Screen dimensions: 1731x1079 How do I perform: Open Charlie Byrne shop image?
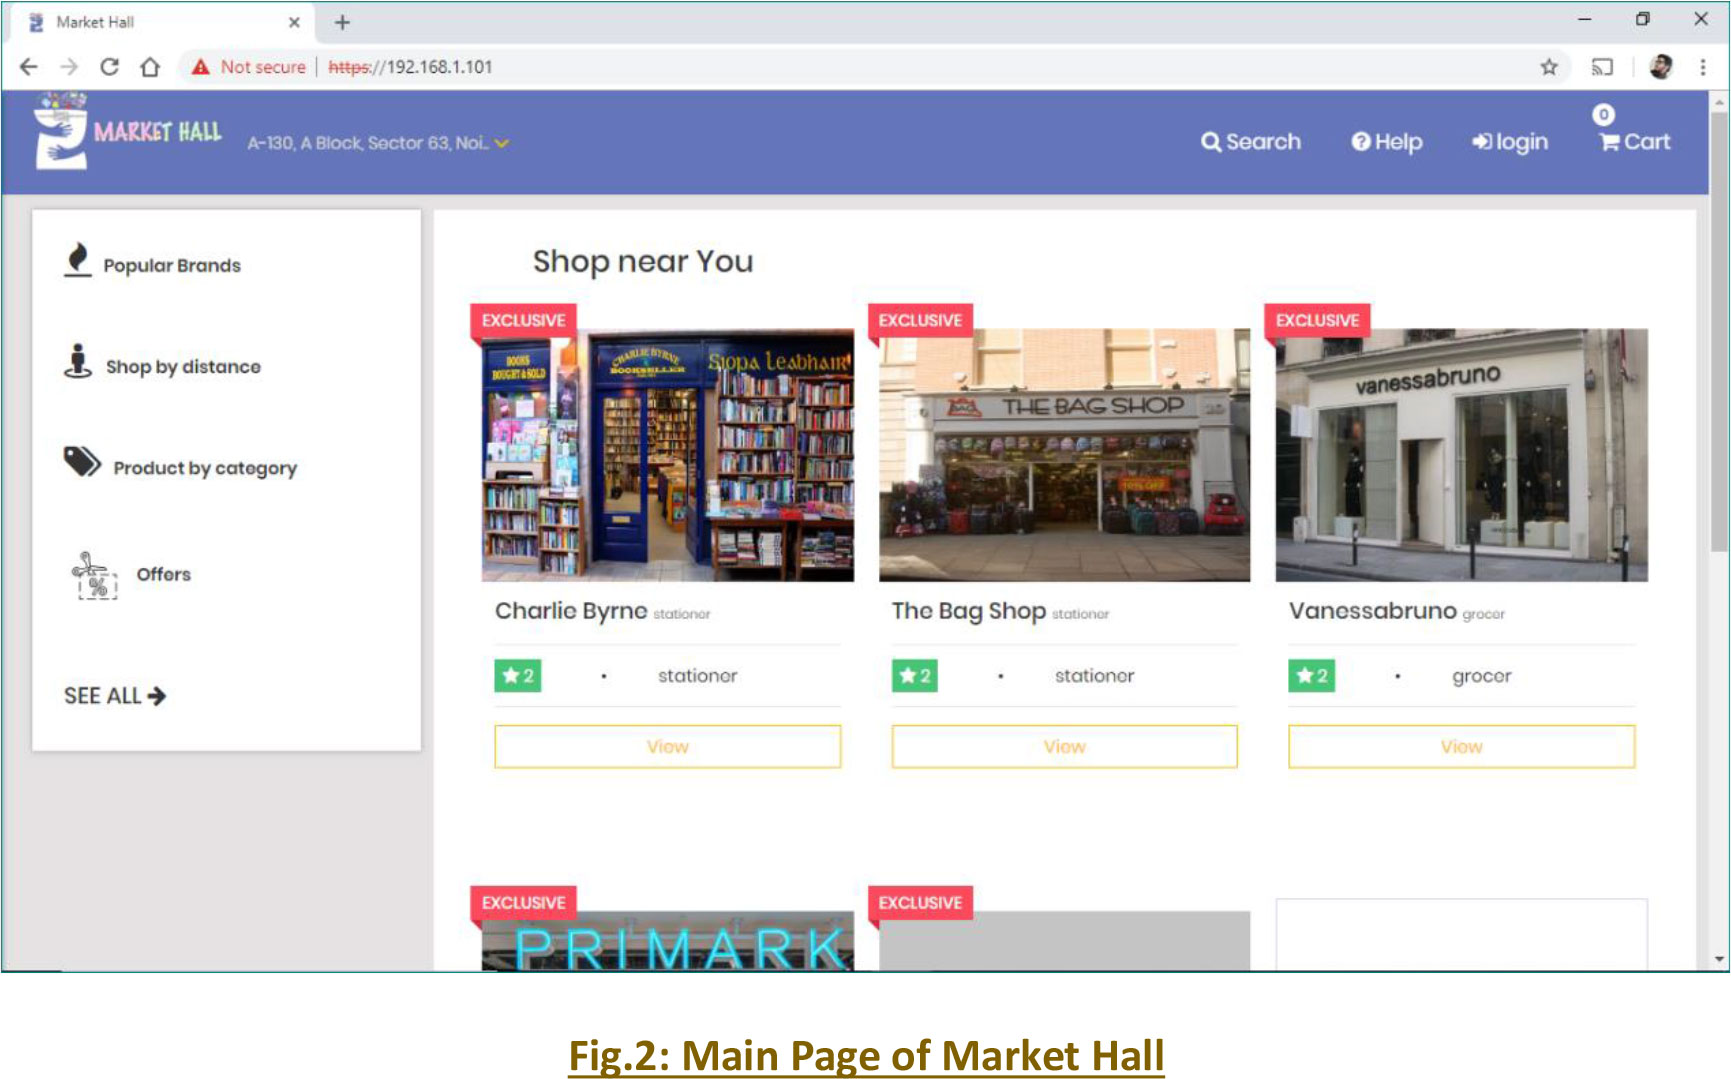click(x=668, y=455)
